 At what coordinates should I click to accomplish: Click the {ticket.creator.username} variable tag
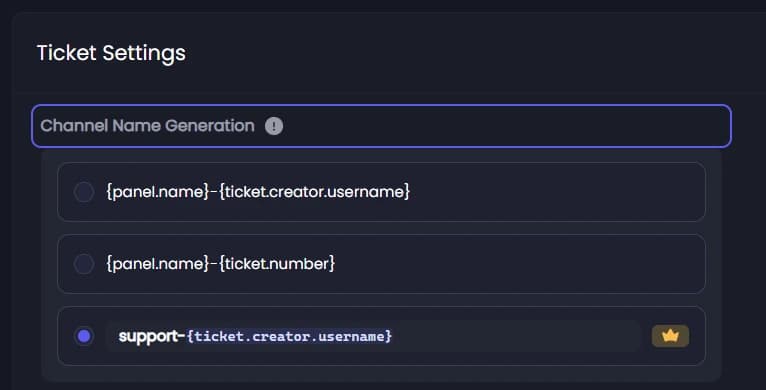[289, 336]
